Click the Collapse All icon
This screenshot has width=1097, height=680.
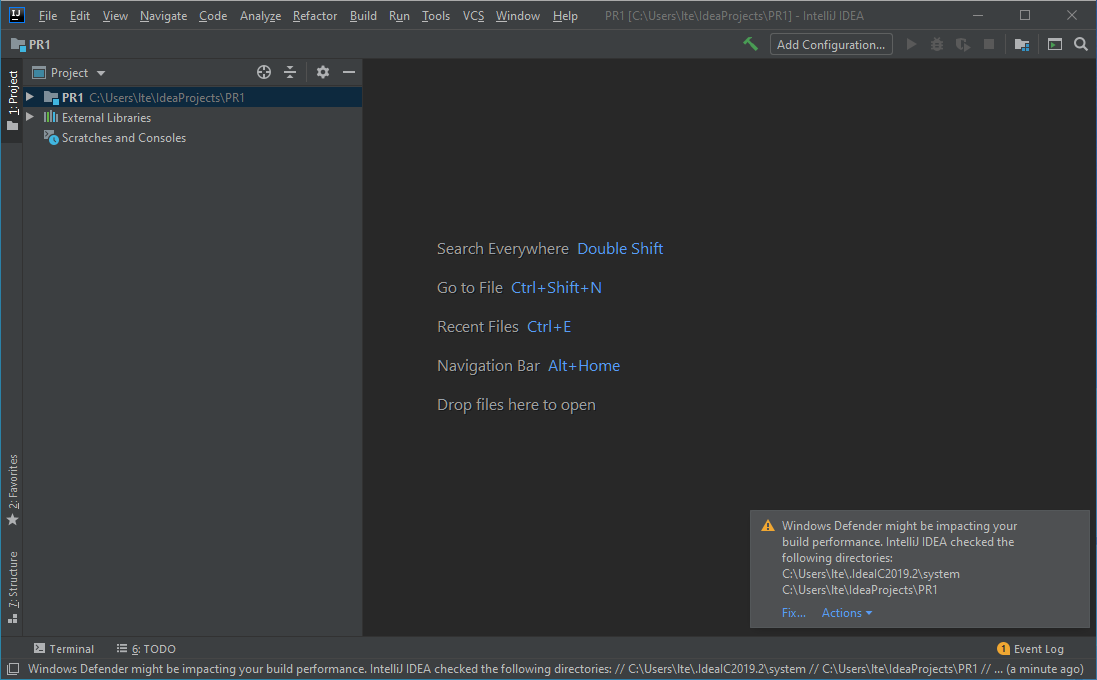point(290,72)
